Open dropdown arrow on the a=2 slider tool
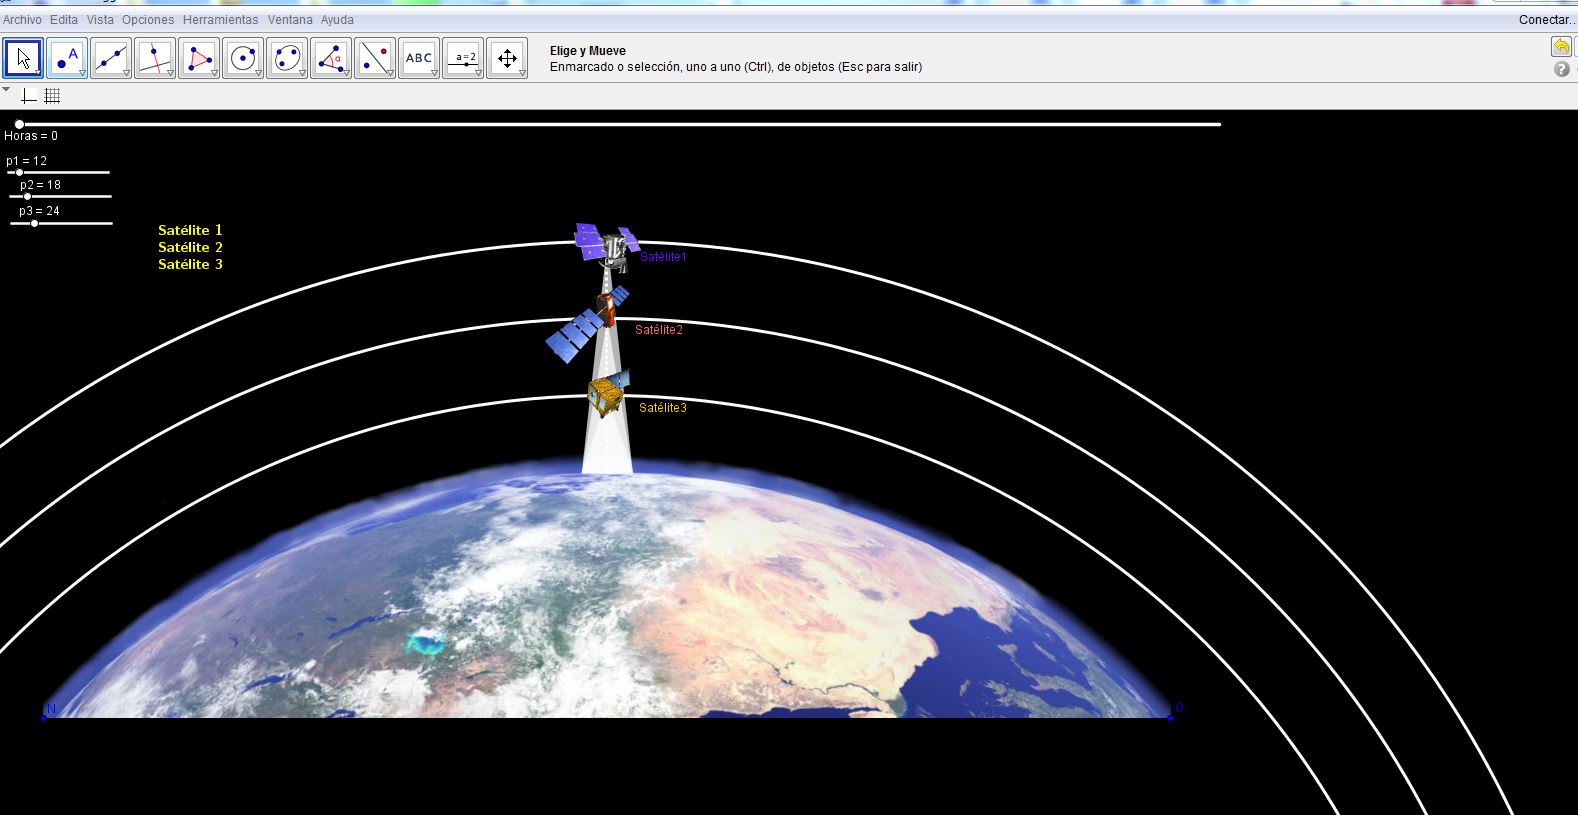The height and width of the screenshot is (815, 1578). click(478, 73)
